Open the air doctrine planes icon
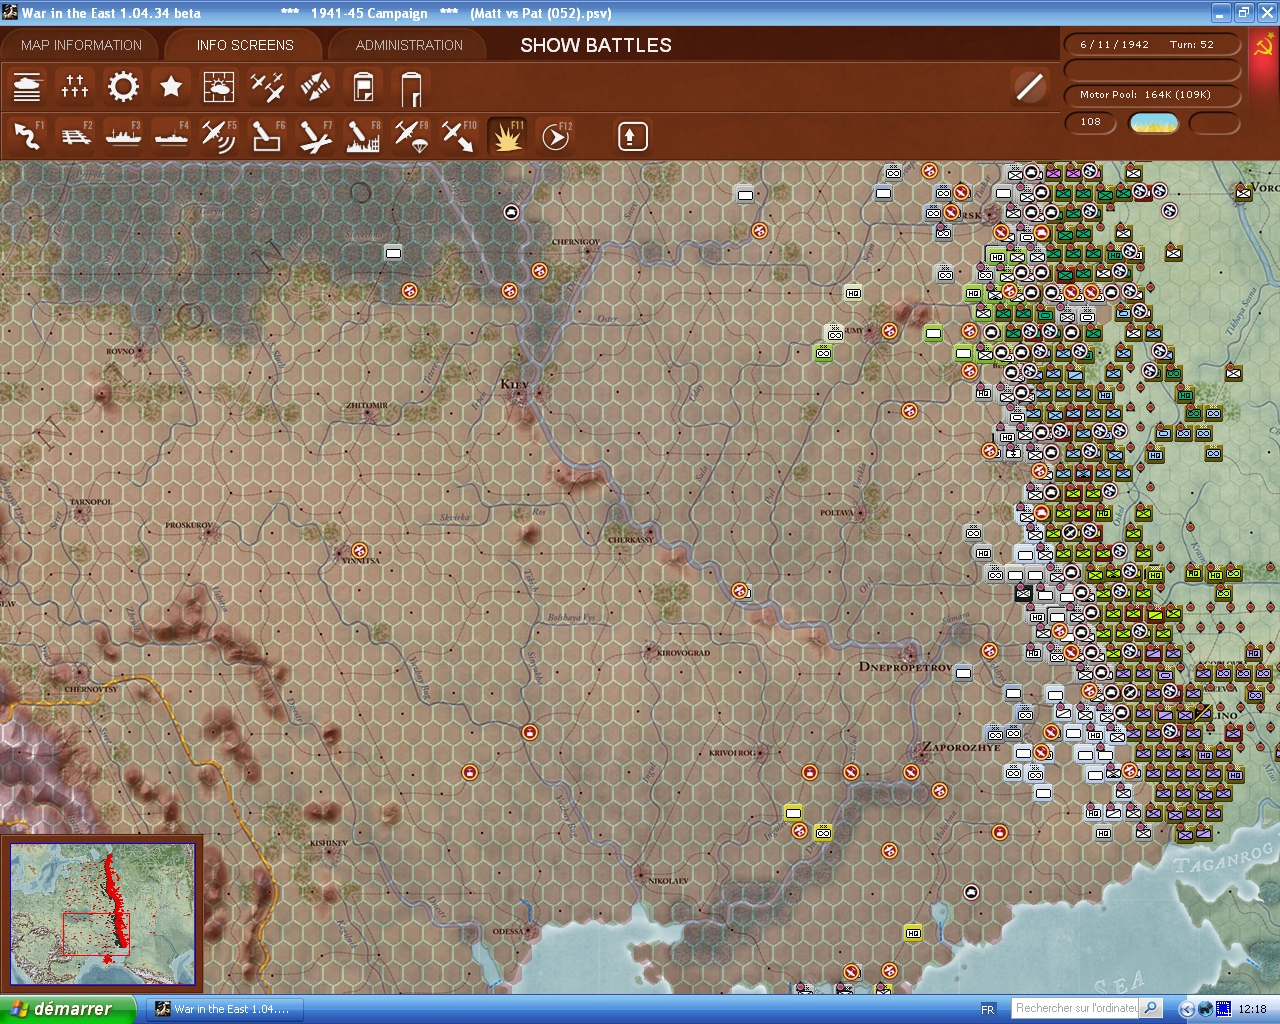Viewport: 1280px width, 1024px height. tap(267, 87)
